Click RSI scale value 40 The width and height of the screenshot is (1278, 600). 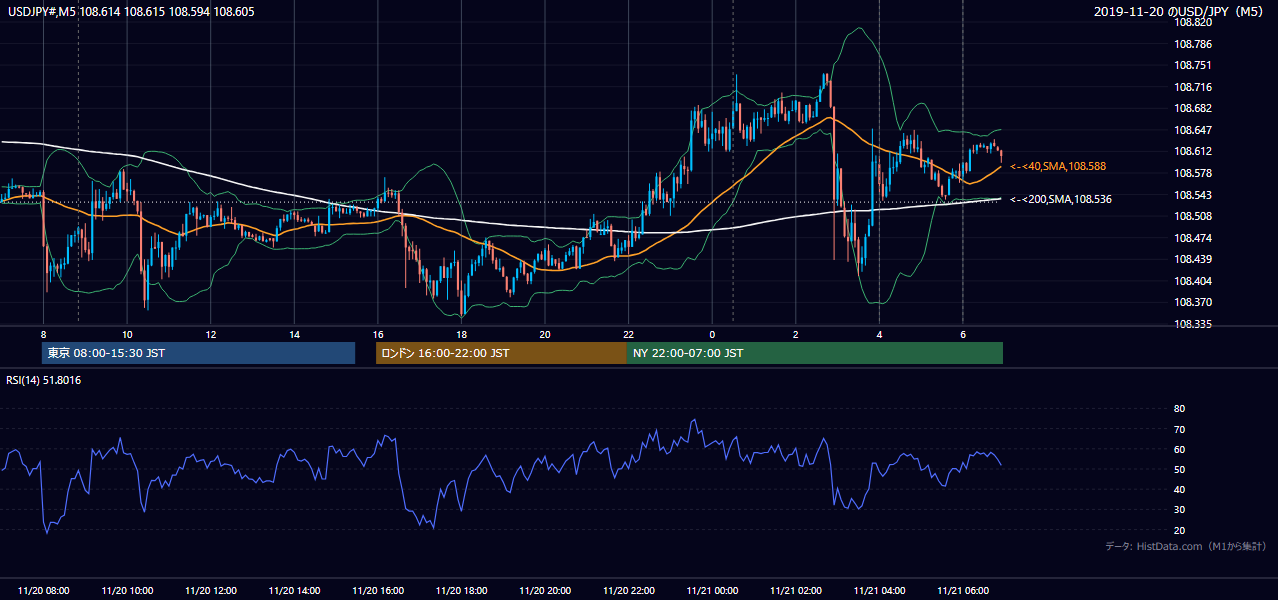(x=1179, y=489)
